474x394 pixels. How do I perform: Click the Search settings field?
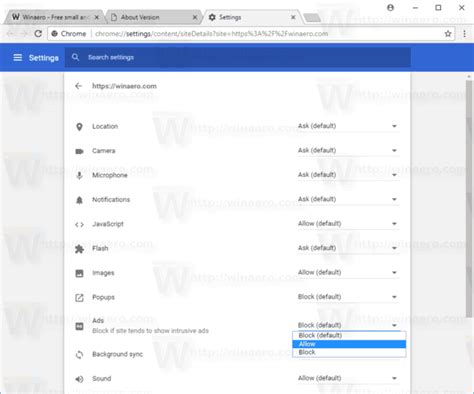tap(237, 57)
